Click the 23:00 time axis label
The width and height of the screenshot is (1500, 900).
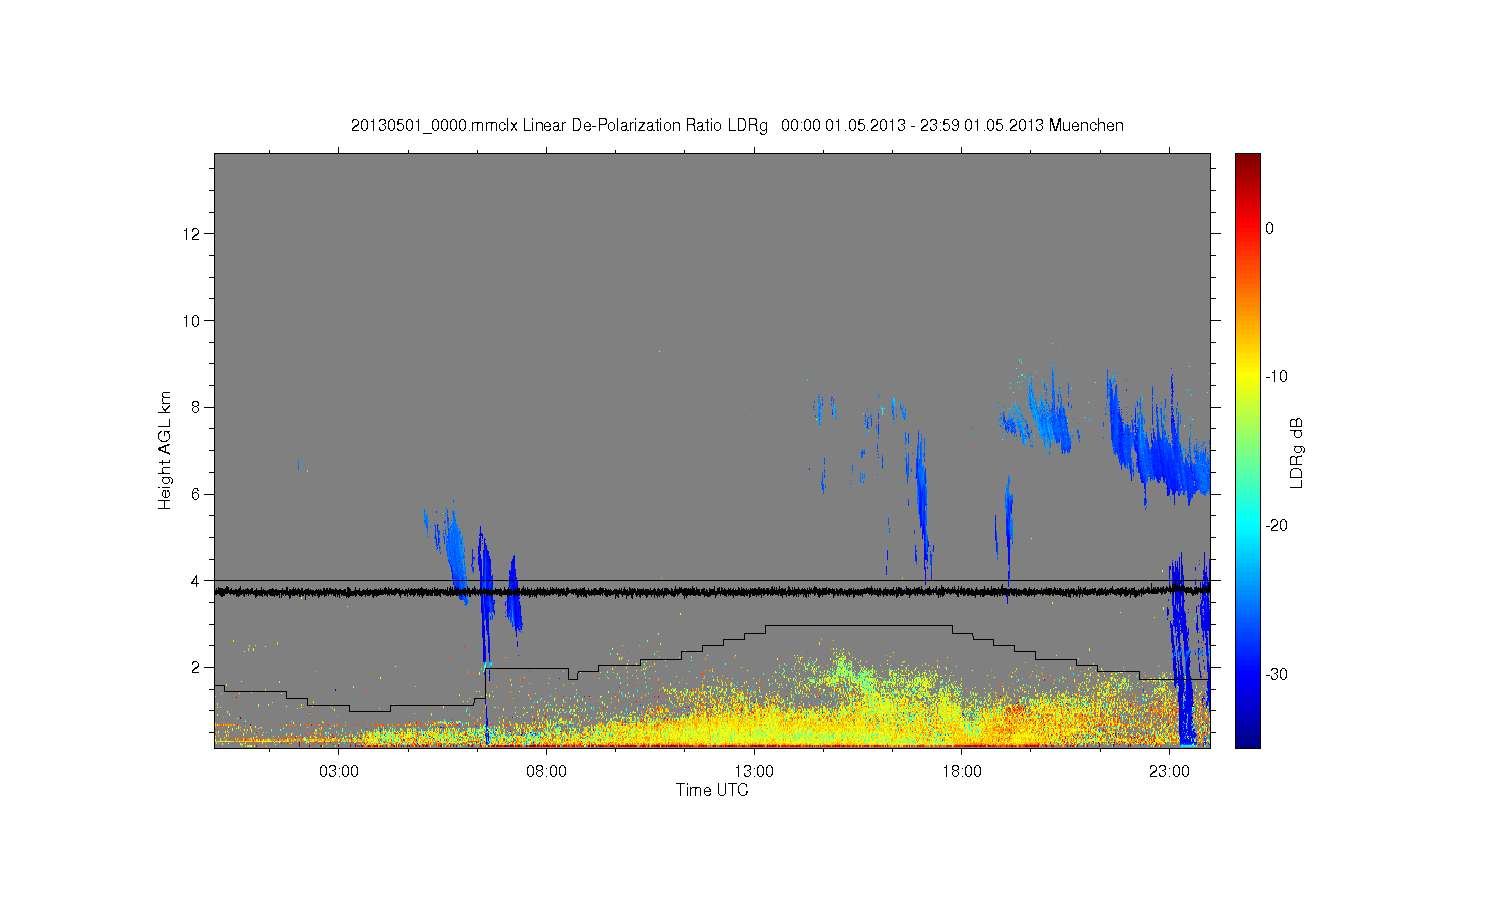(1169, 772)
